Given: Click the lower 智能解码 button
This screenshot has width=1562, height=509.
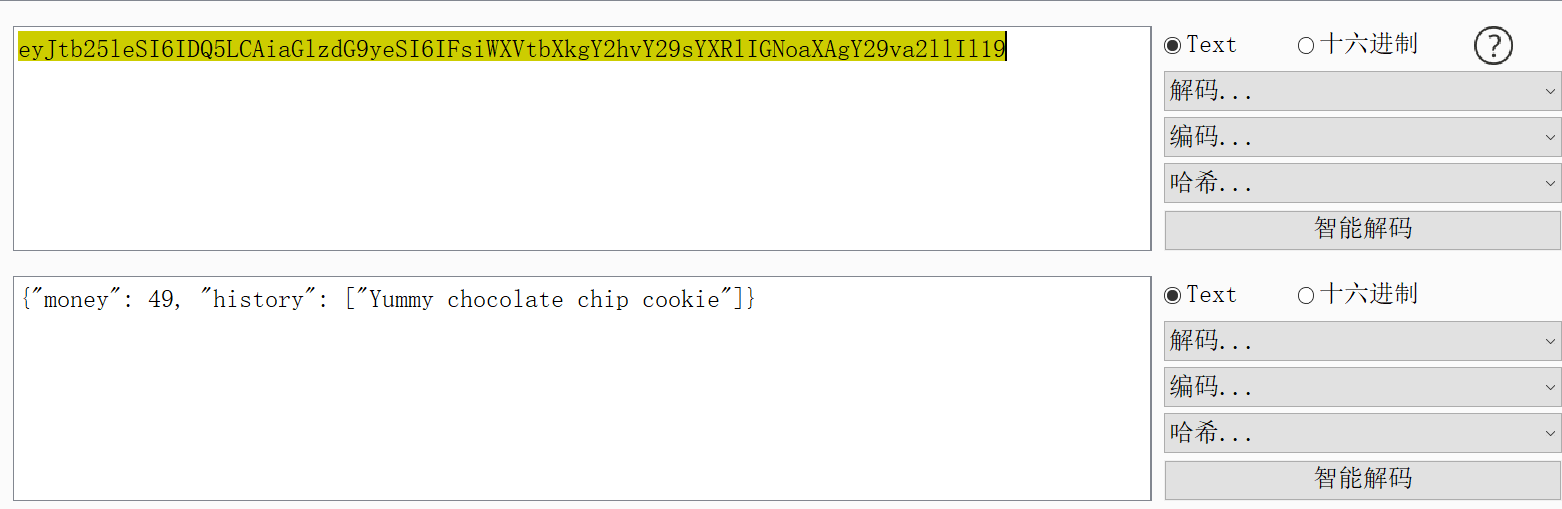Looking at the screenshot, I should [x=1362, y=479].
